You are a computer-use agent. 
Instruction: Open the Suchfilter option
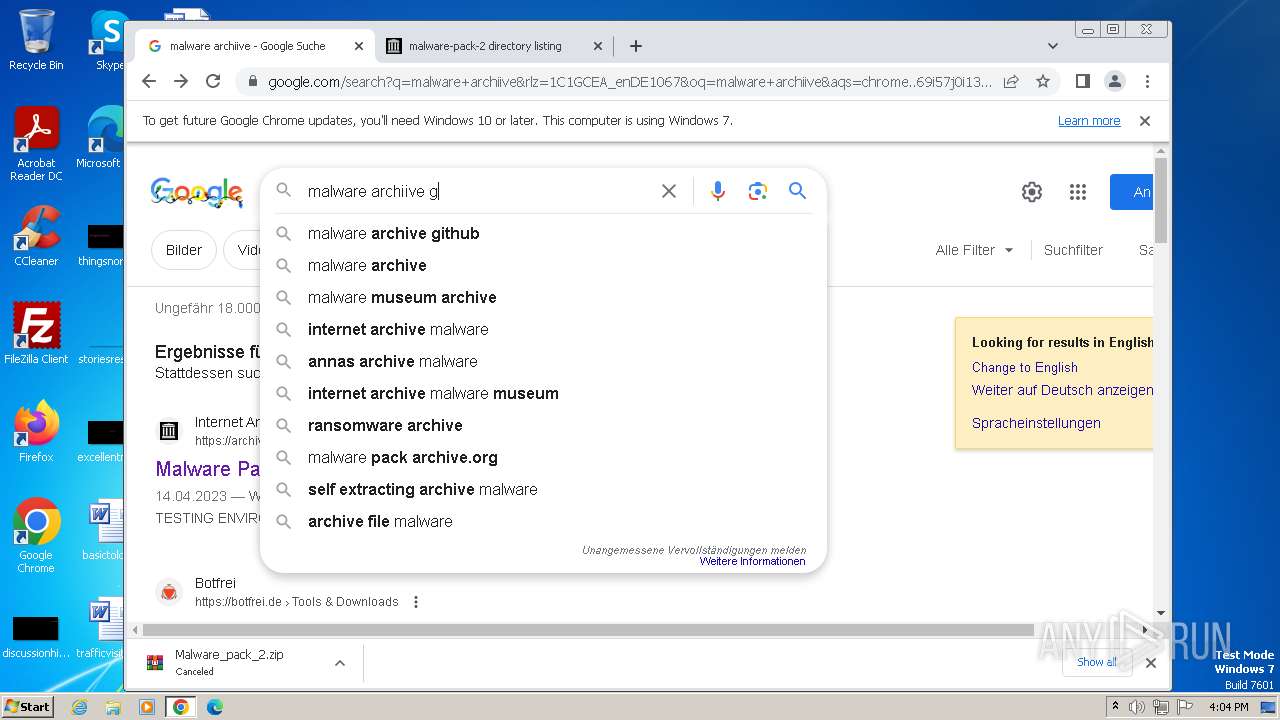click(x=1073, y=250)
